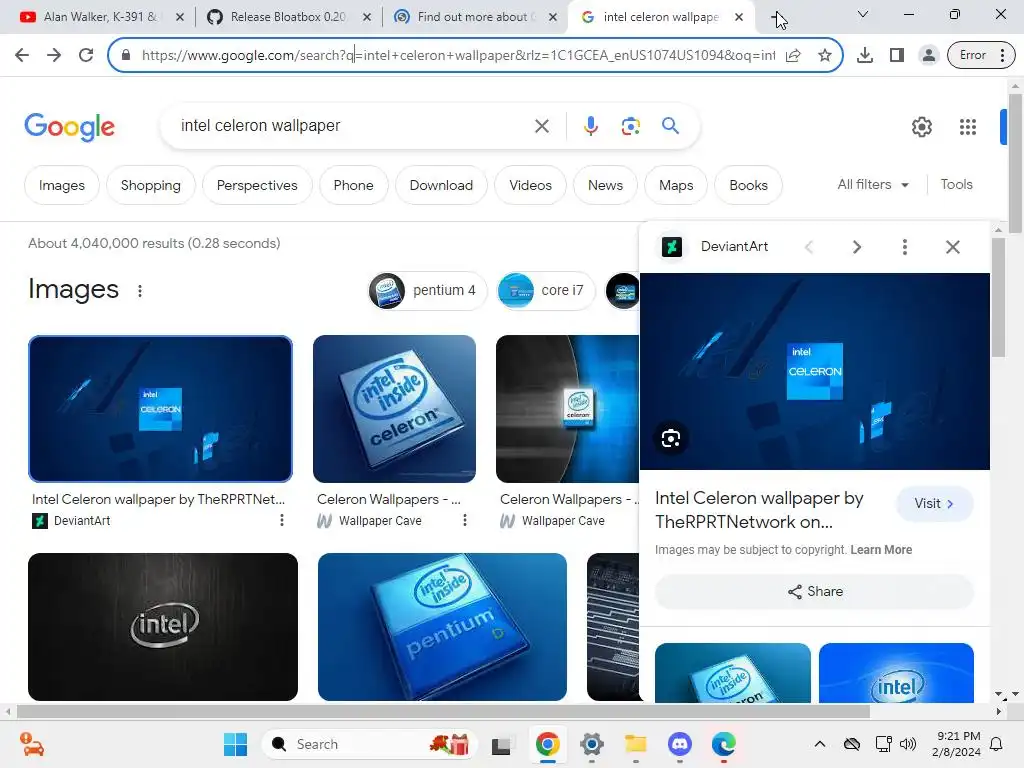Switch to Find out more about tab
The width and height of the screenshot is (1024, 768).
pyautogui.click(x=474, y=17)
